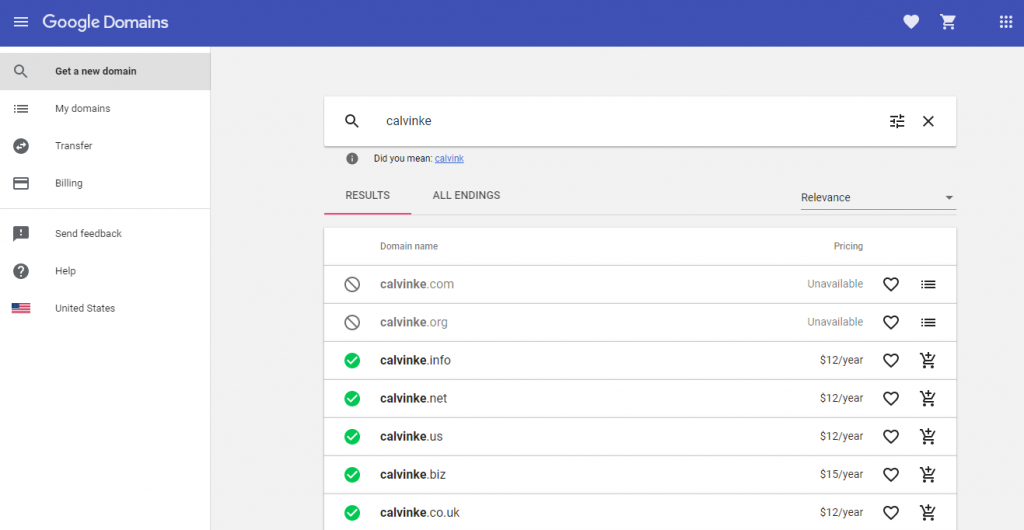Open My domains in sidebar
This screenshot has width=1024, height=530.
click(x=105, y=108)
